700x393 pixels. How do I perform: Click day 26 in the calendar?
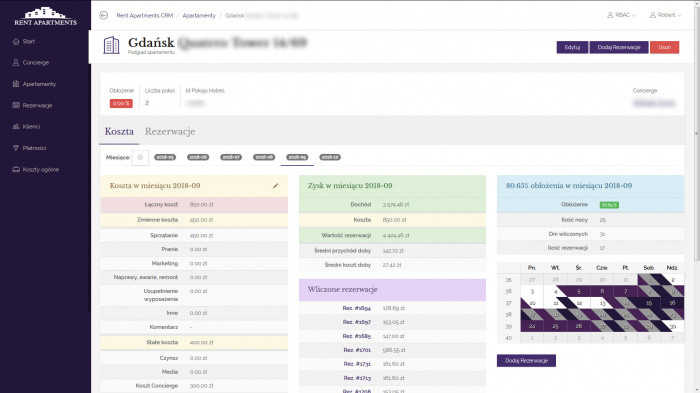[579, 326]
